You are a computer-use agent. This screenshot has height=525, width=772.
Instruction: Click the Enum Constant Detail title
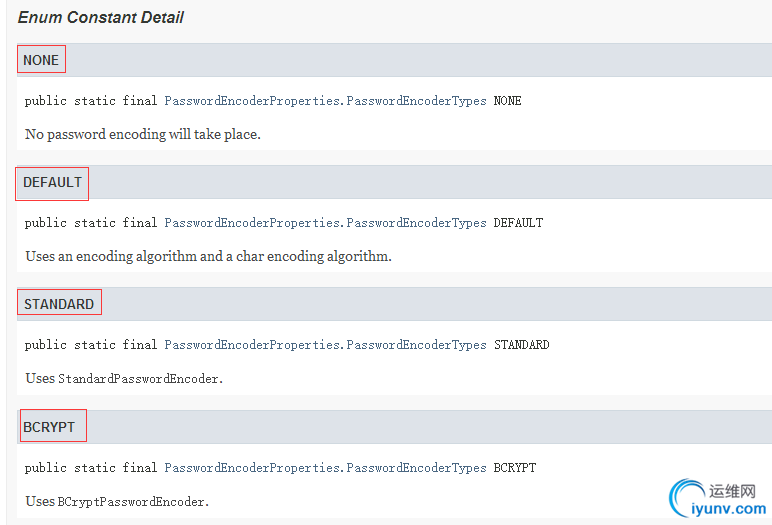pos(100,18)
